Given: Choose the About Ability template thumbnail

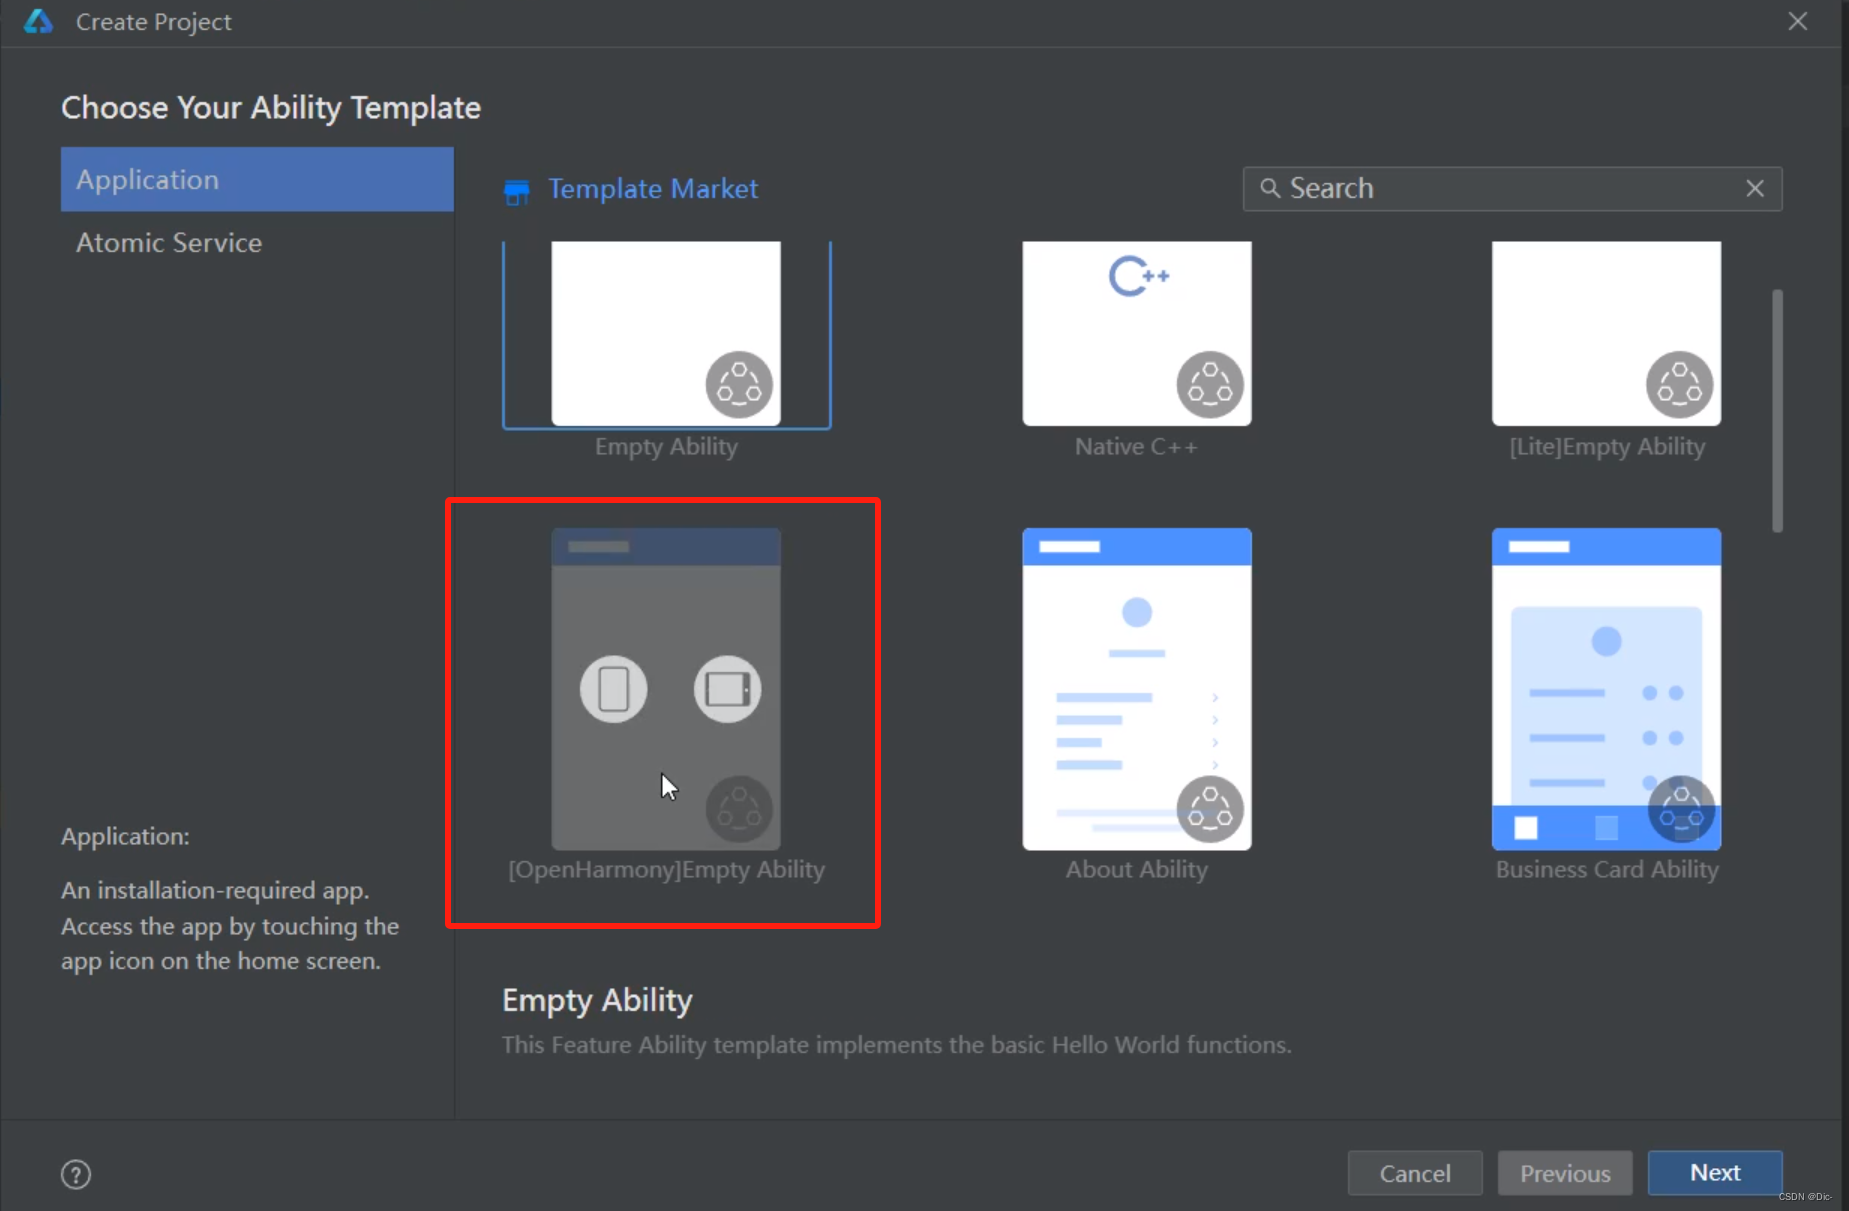Looking at the screenshot, I should [1136, 689].
